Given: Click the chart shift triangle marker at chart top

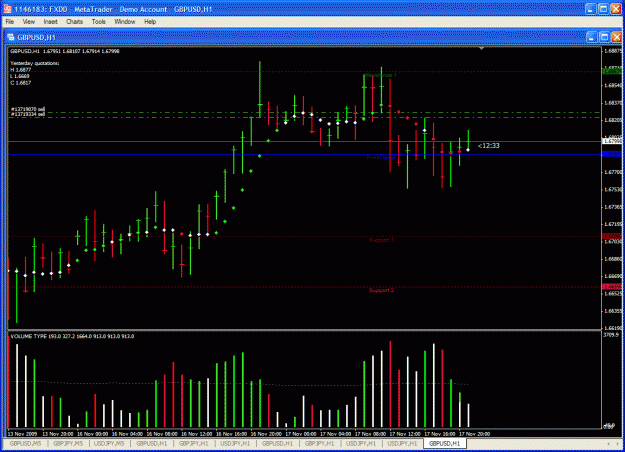Looking at the screenshot, I should coord(482,48).
